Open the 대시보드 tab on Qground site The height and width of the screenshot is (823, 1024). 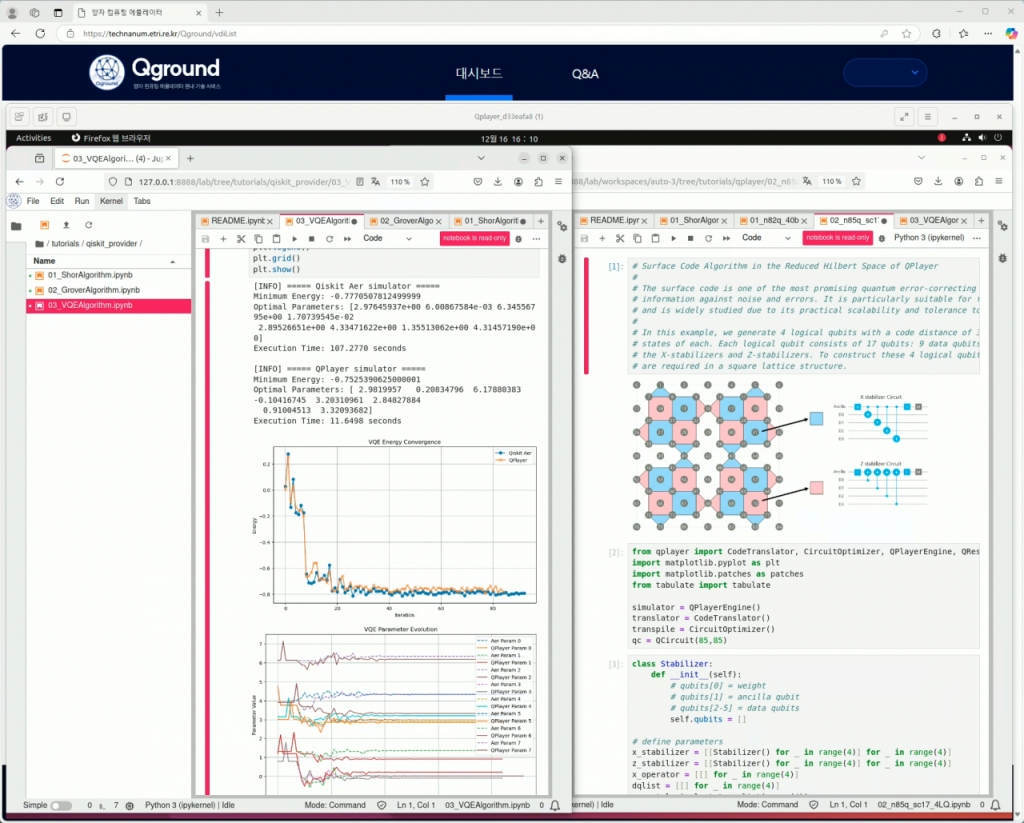479,73
